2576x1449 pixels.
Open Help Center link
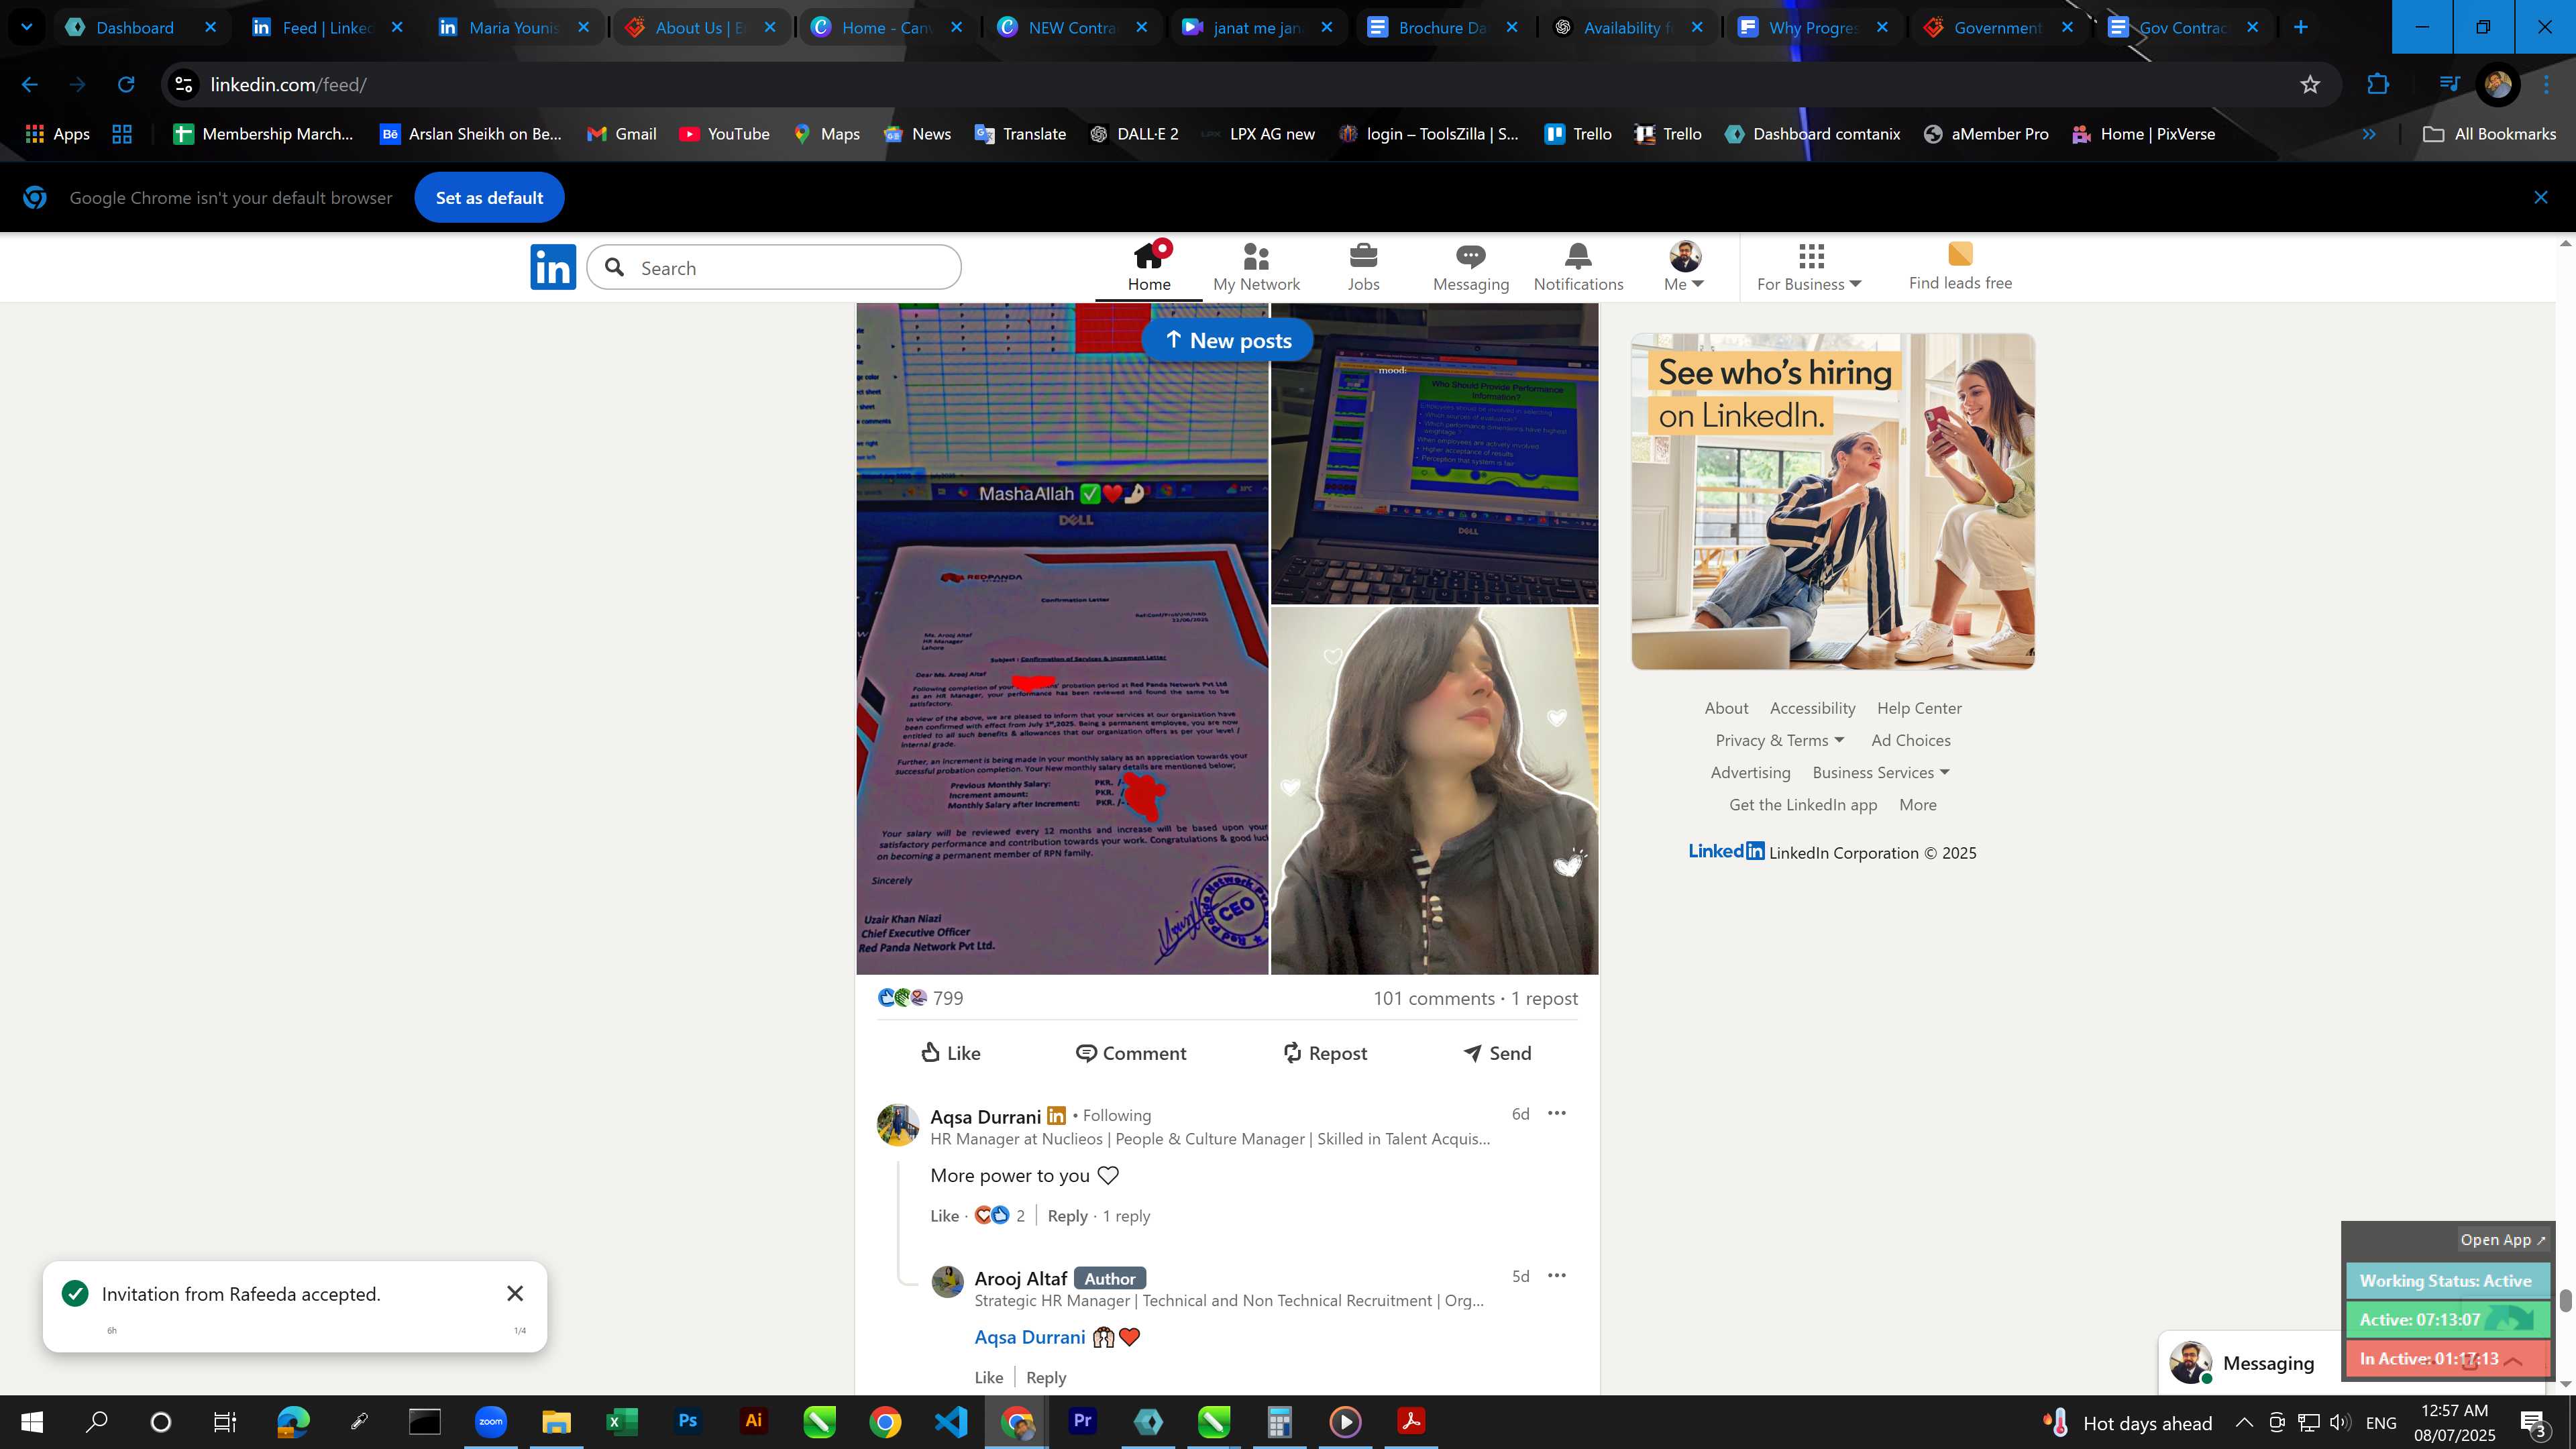(x=1919, y=708)
